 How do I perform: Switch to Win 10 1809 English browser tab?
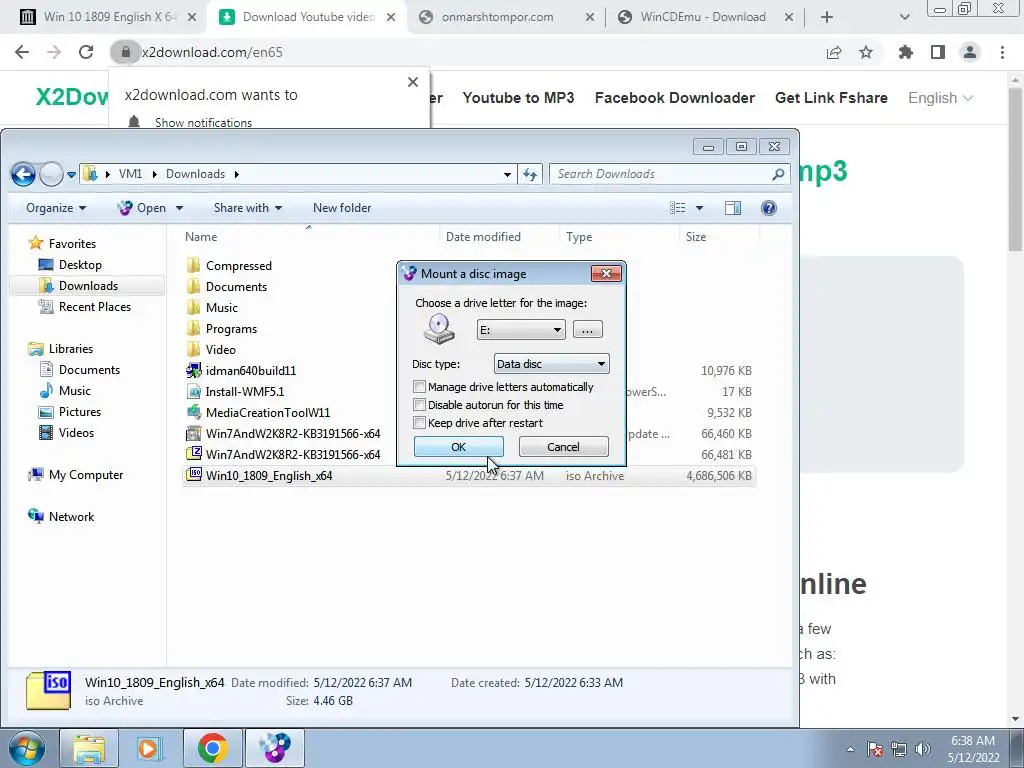click(108, 17)
